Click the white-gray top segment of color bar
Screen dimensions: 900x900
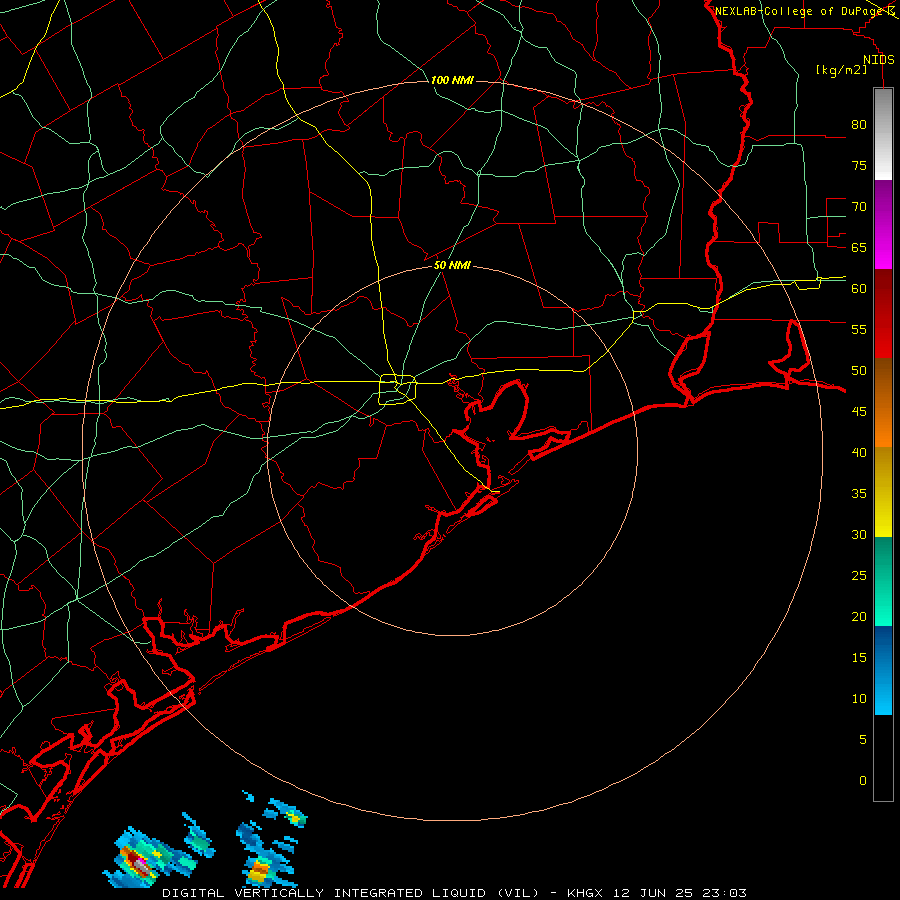click(x=883, y=134)
